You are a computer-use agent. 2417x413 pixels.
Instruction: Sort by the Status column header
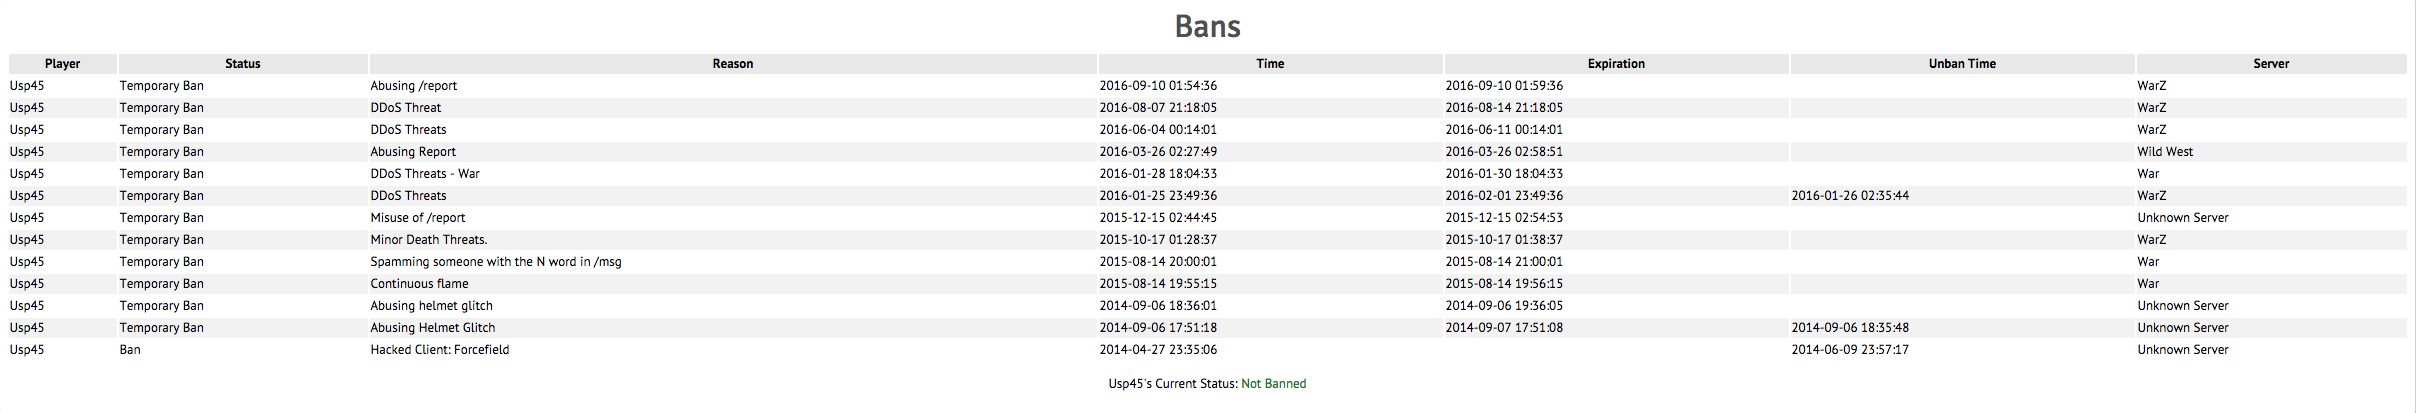(242, 64)
